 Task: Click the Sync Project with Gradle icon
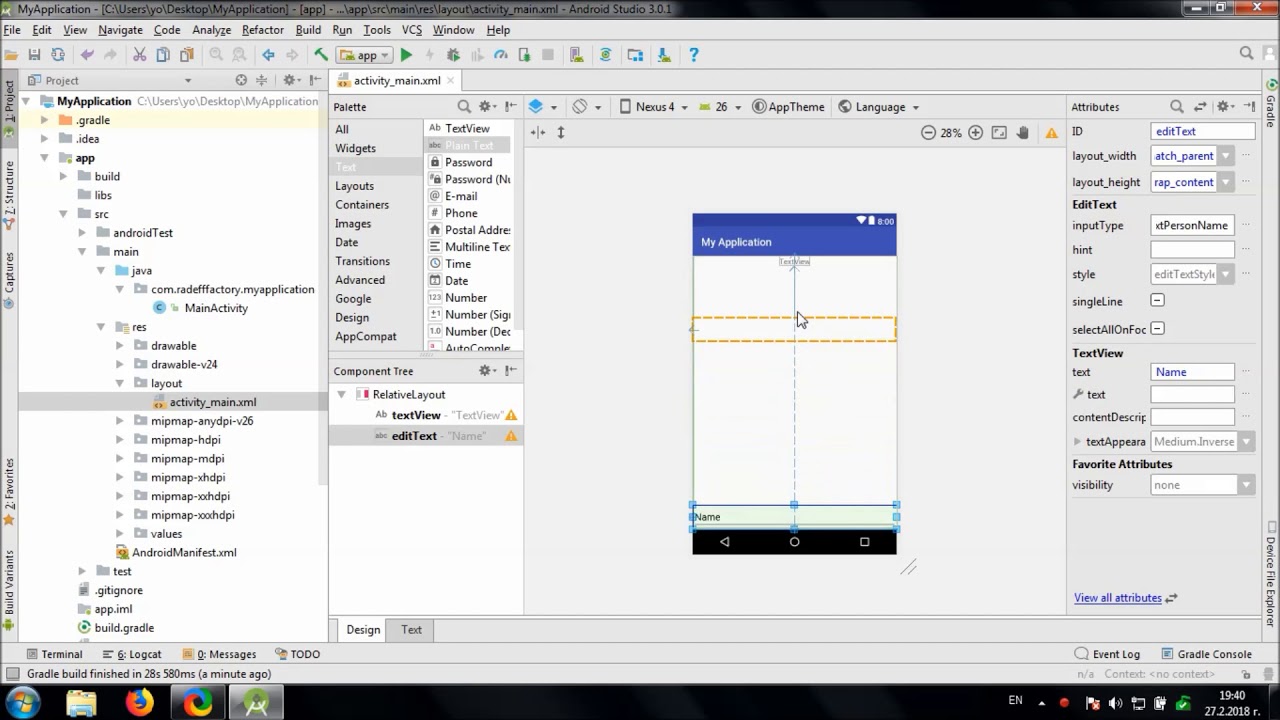(605, 55)
